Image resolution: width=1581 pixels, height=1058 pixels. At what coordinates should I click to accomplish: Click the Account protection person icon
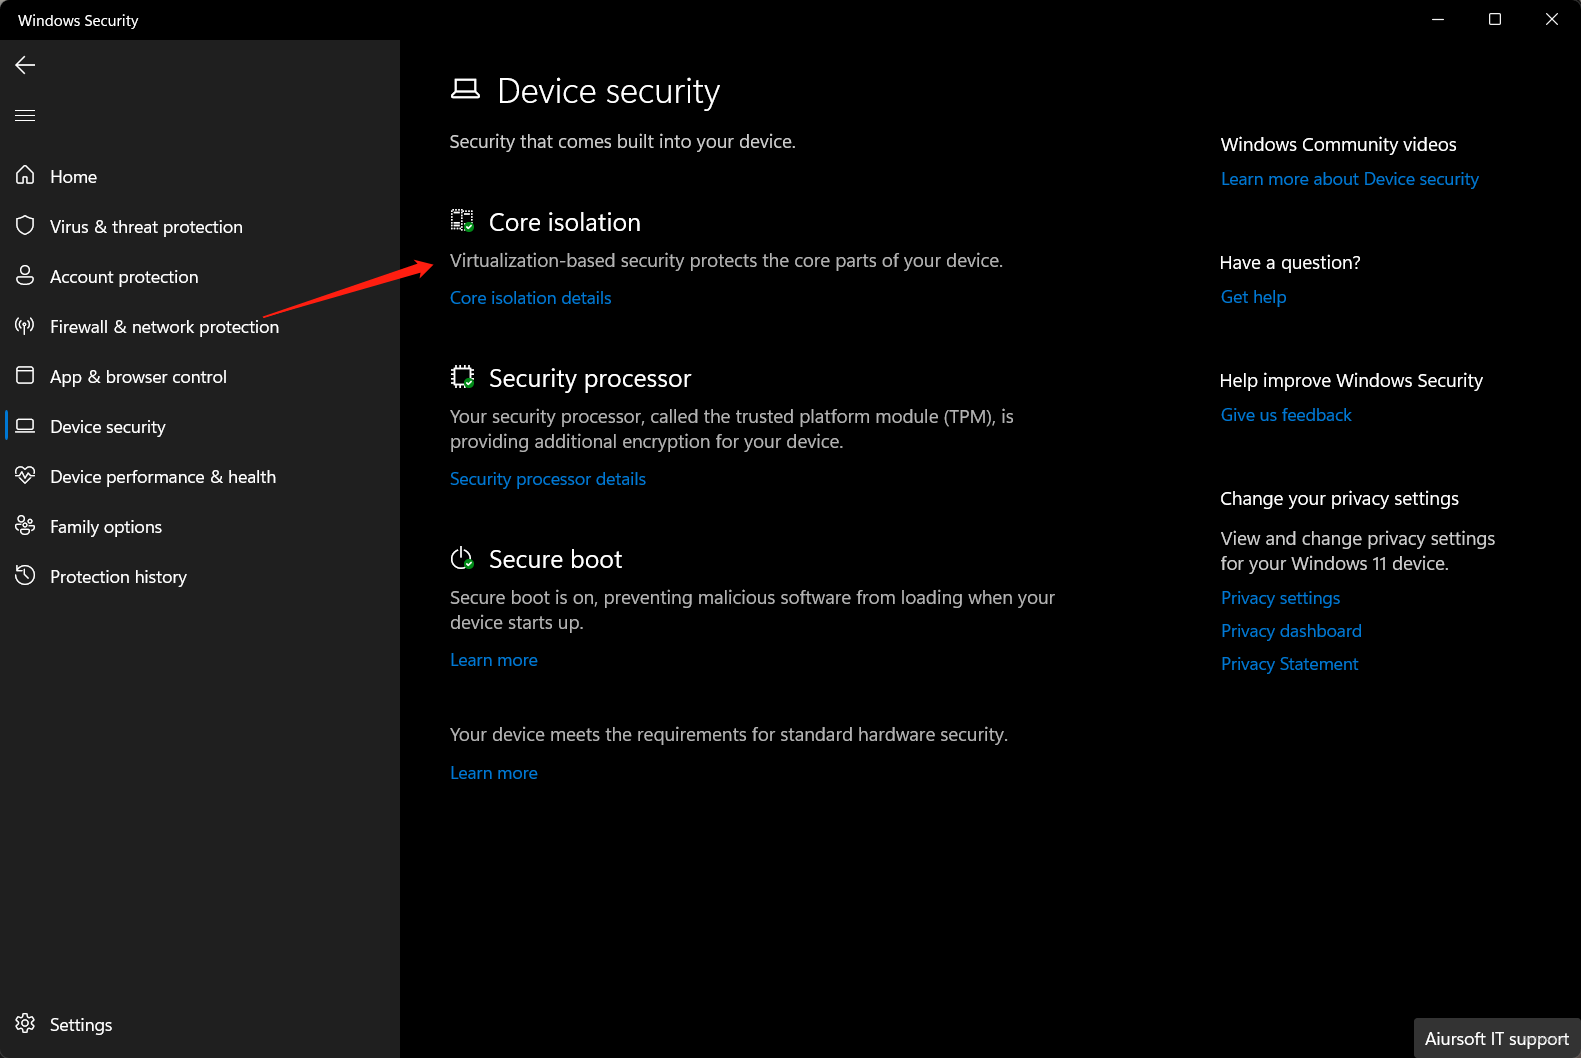click(25, 276)
